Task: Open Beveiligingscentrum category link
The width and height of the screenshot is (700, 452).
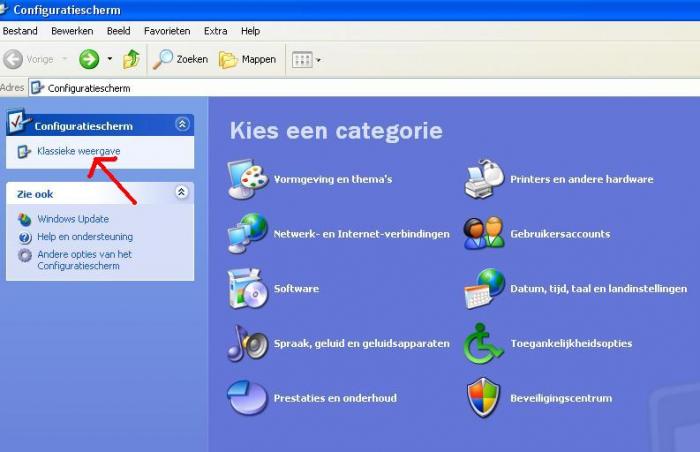Action: [x=561, y=398]
